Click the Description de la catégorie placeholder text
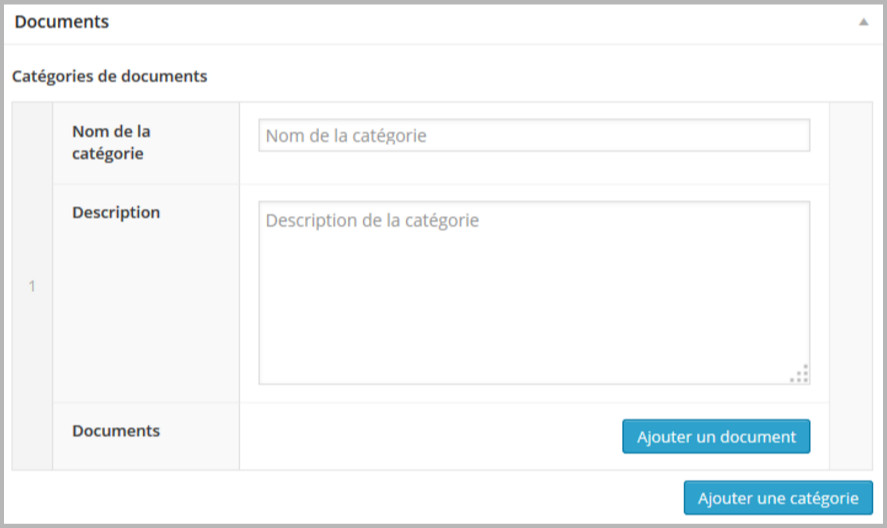Viewport: 887px width, 528px height. [x=372, y=220]
